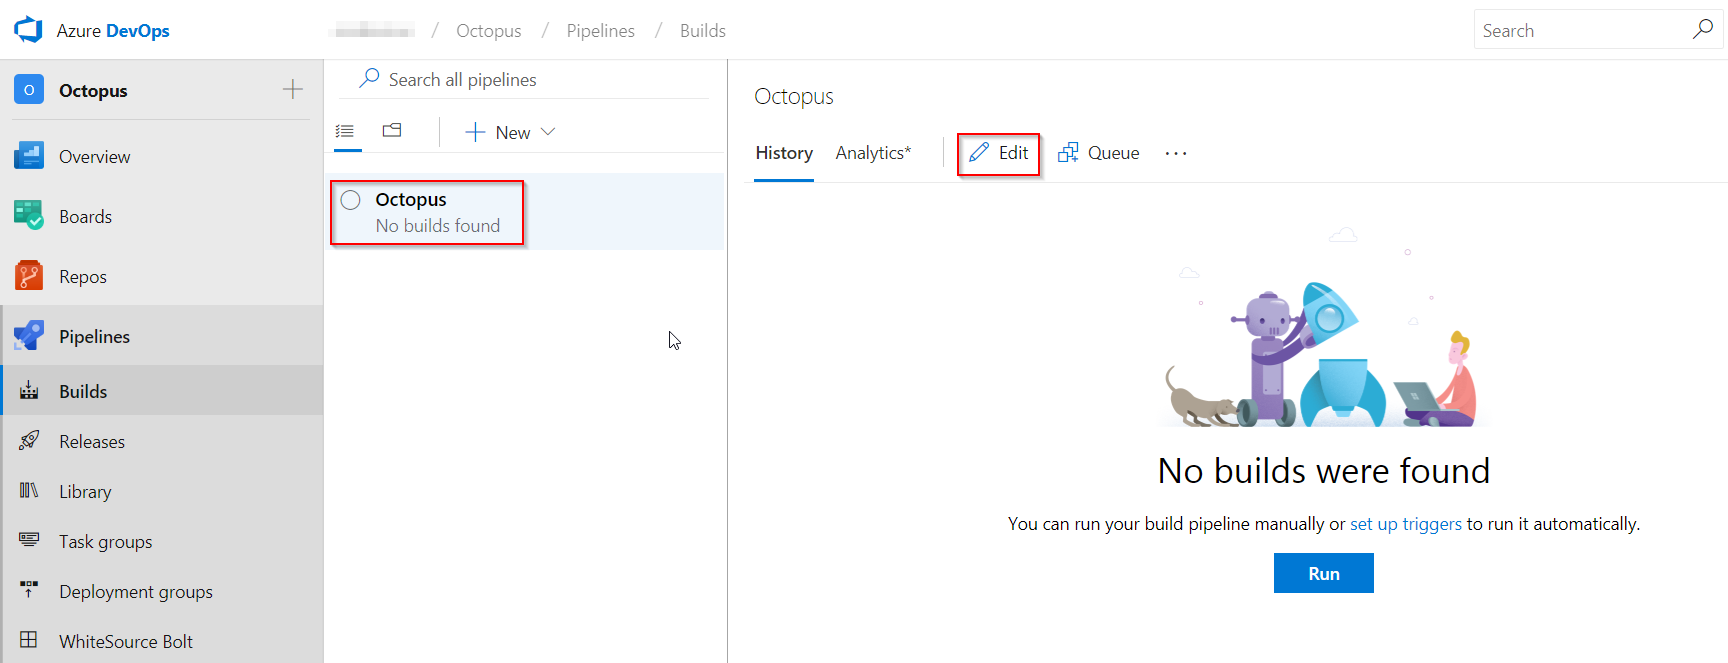Click the Deployment groups icon
The height and width of the screenshot is (663, 1728).
29,591
